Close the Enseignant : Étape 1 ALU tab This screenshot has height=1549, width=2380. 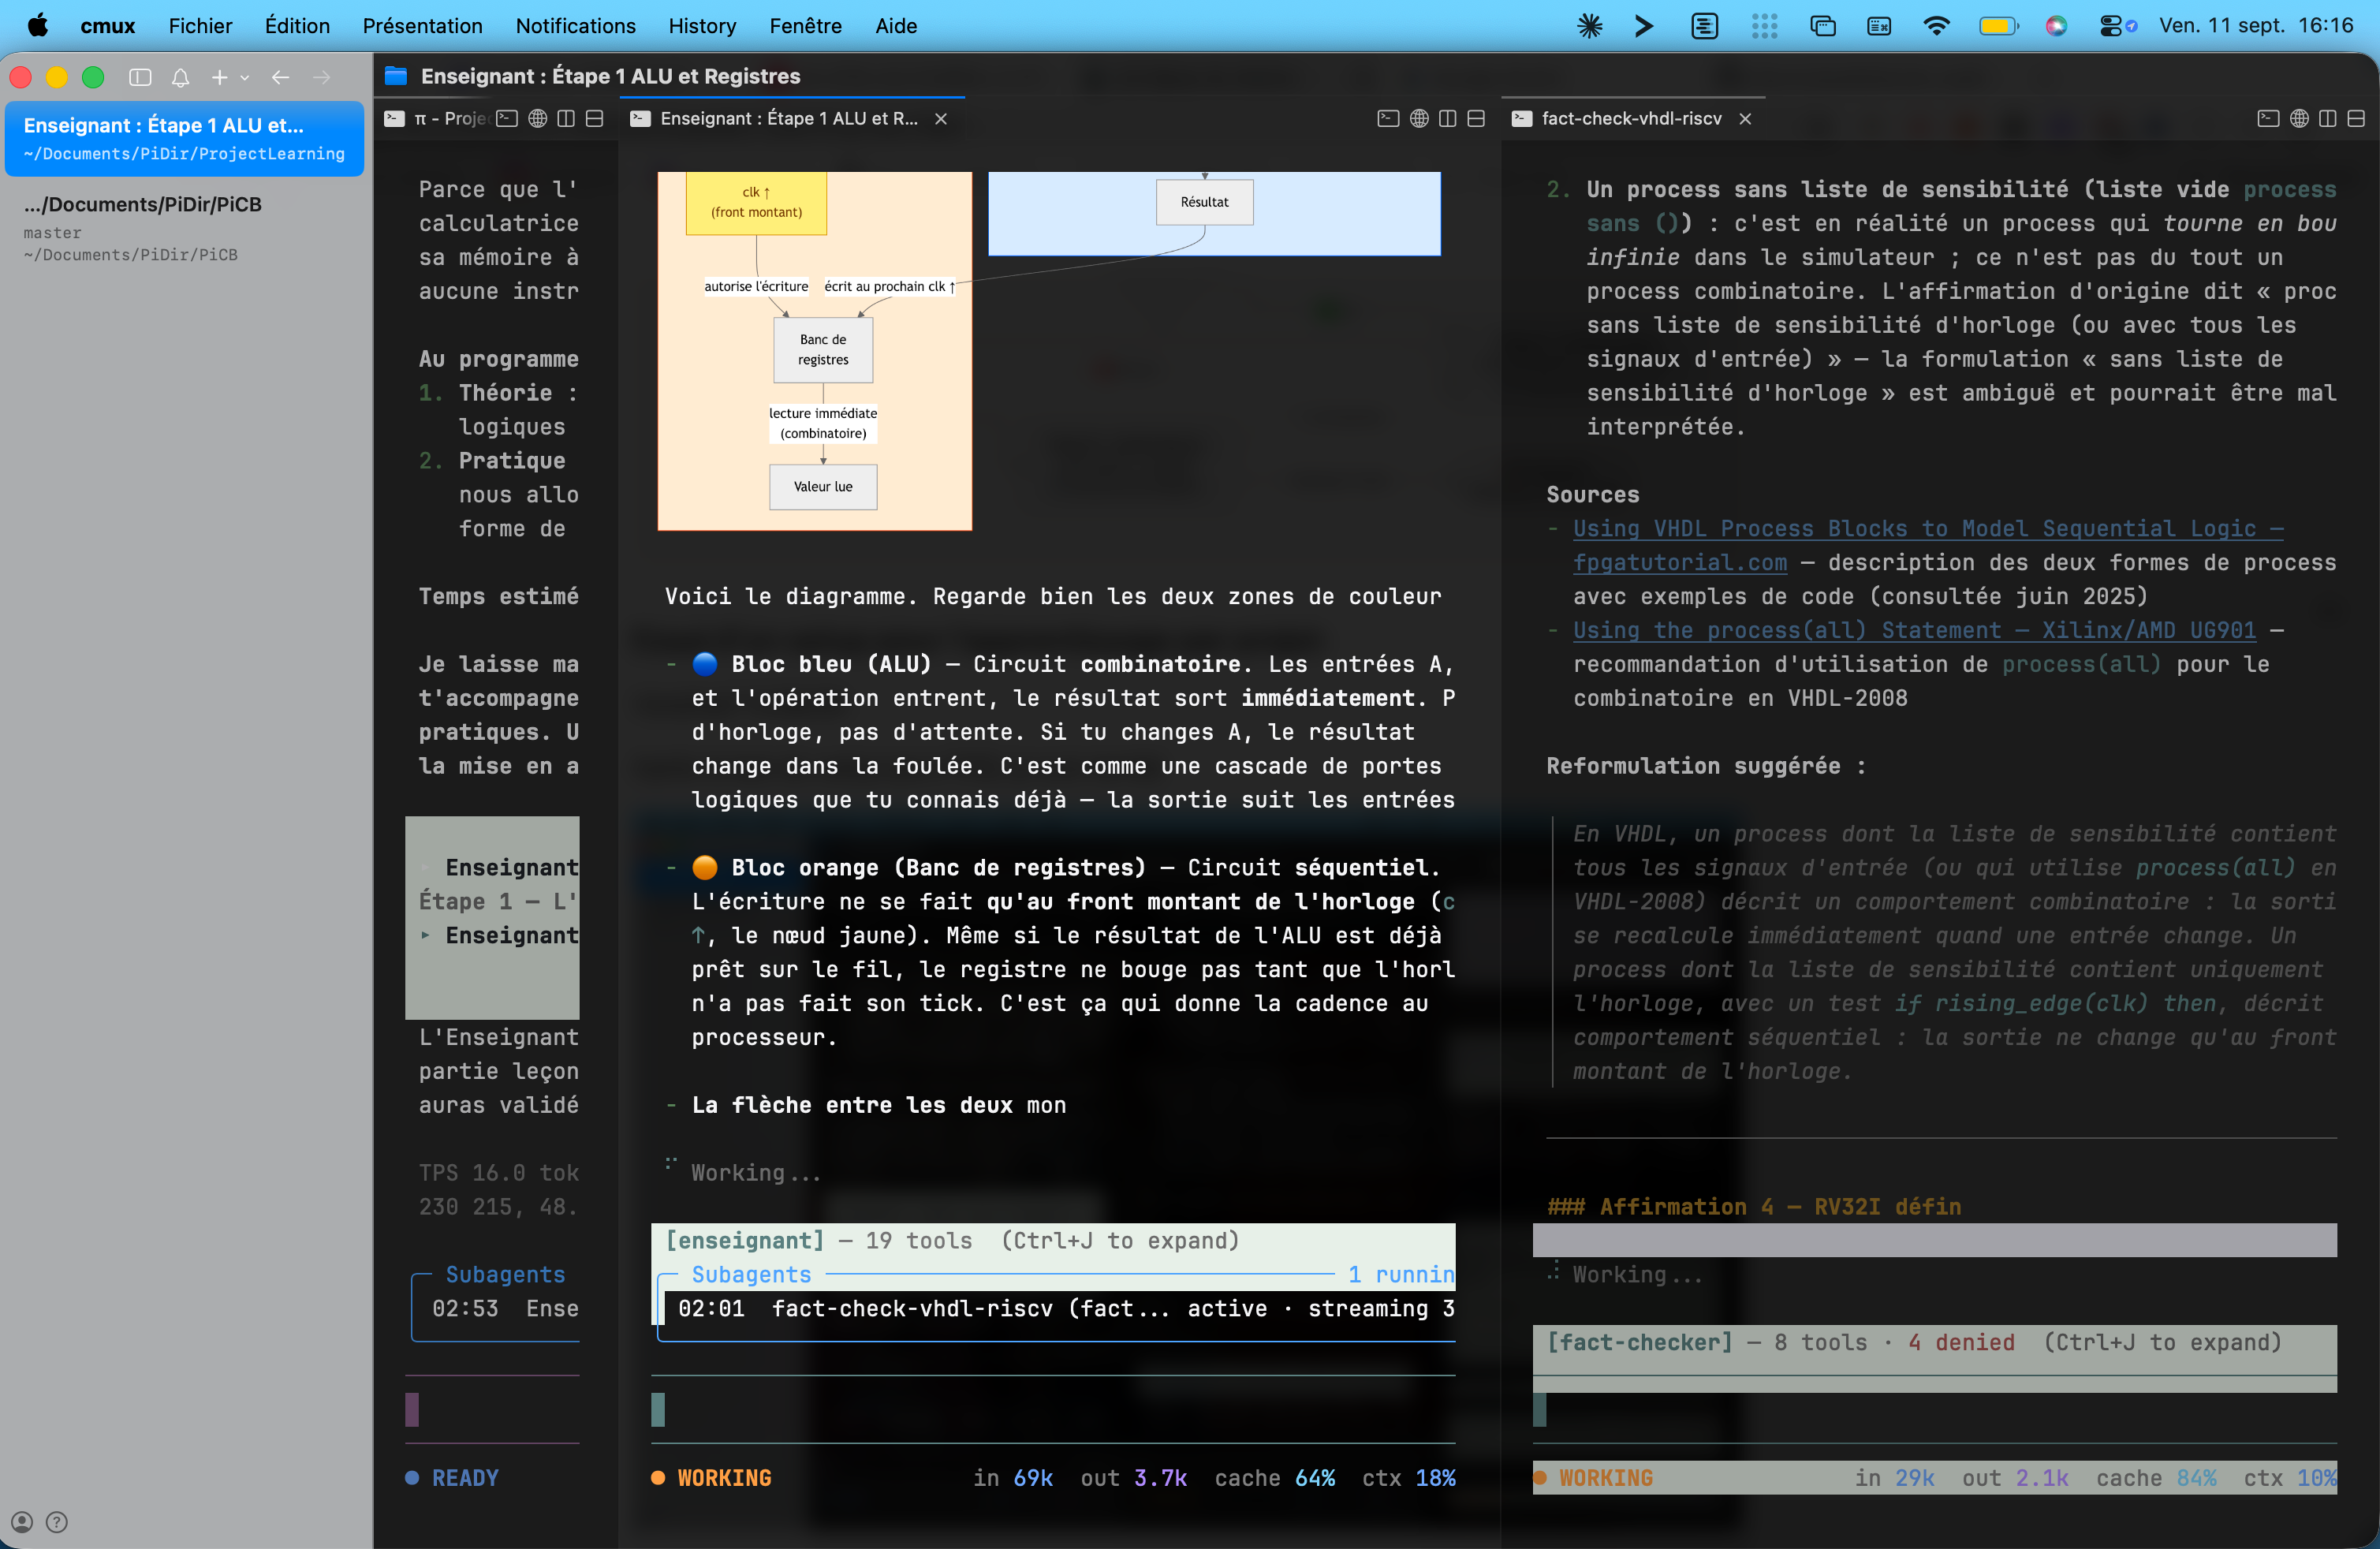(x=941, y=118)
